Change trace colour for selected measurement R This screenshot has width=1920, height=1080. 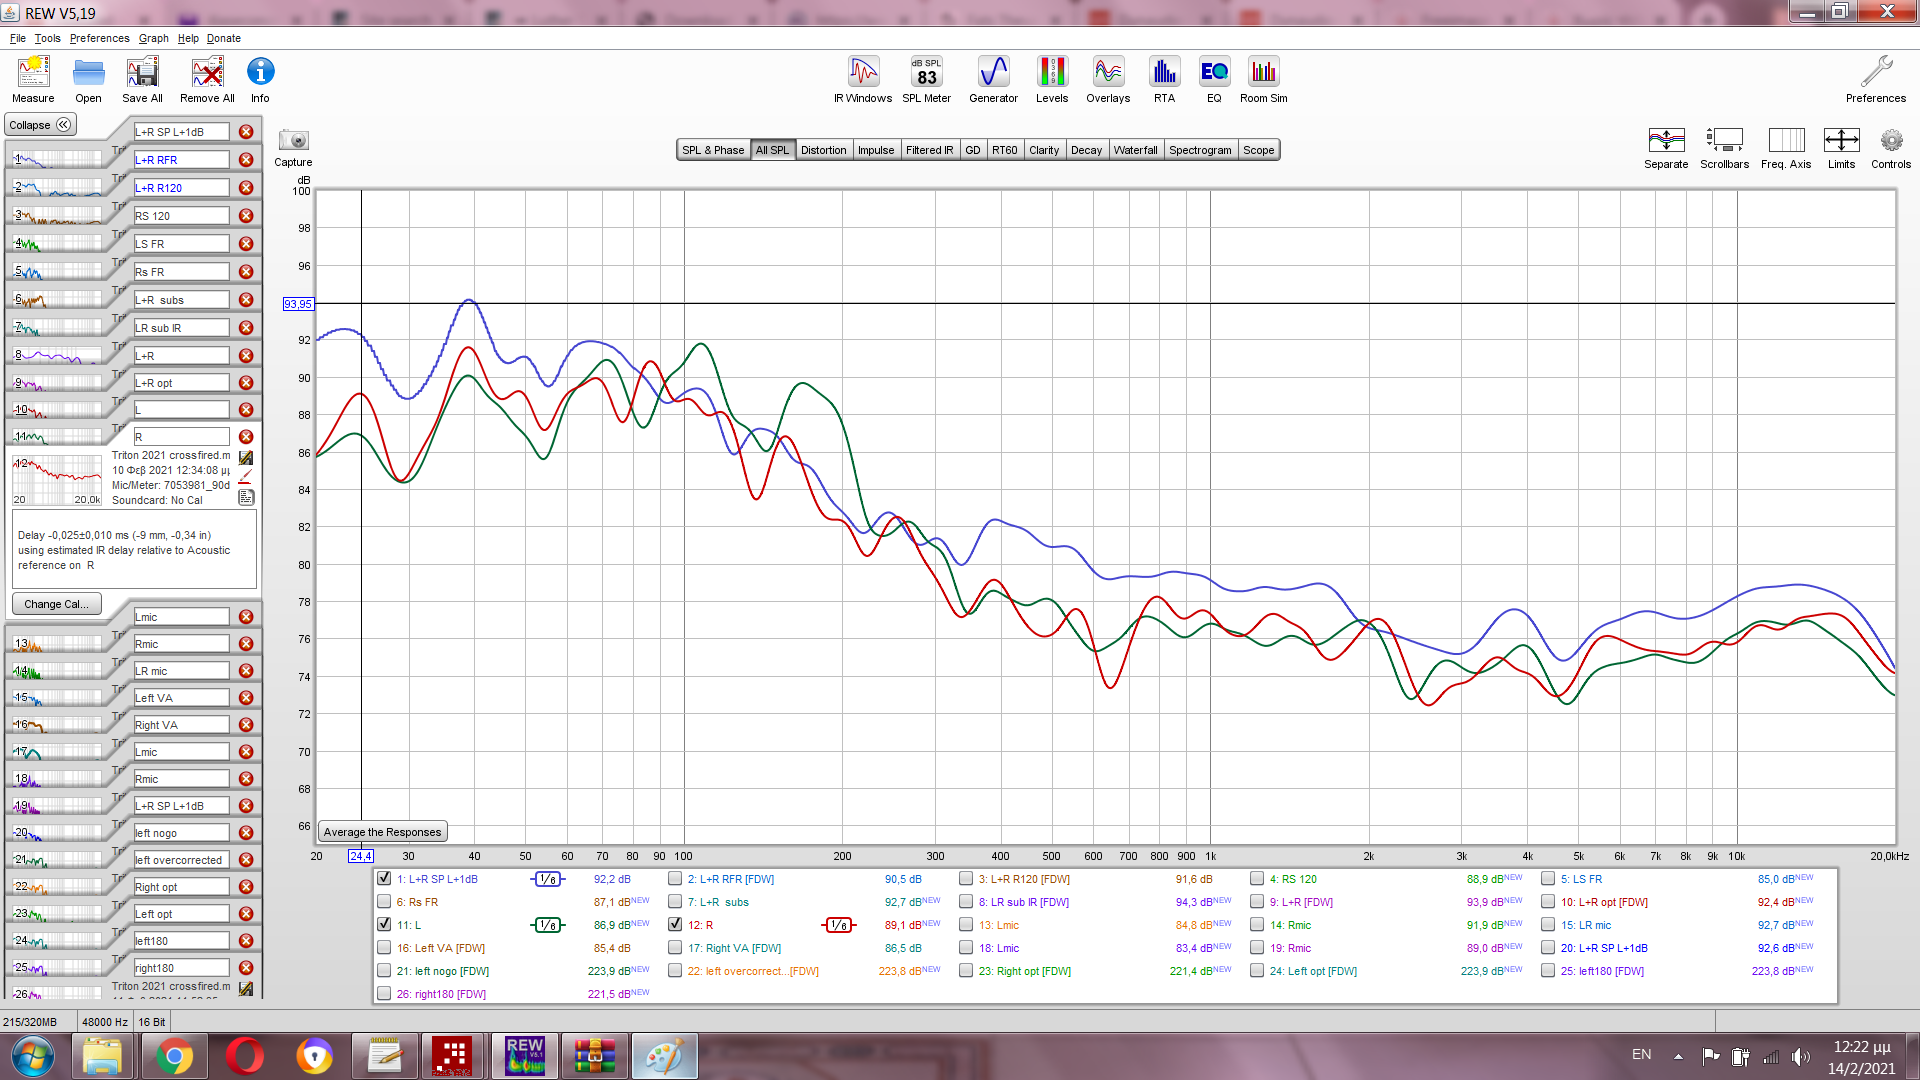246,477
